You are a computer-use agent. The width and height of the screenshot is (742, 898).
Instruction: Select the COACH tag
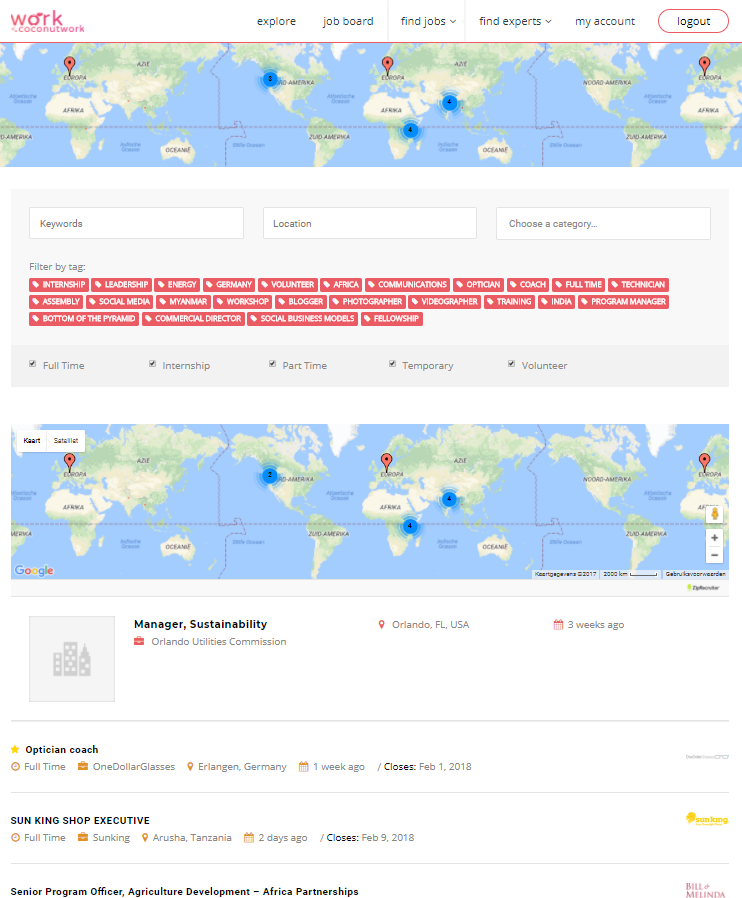(x=528, y=285)
